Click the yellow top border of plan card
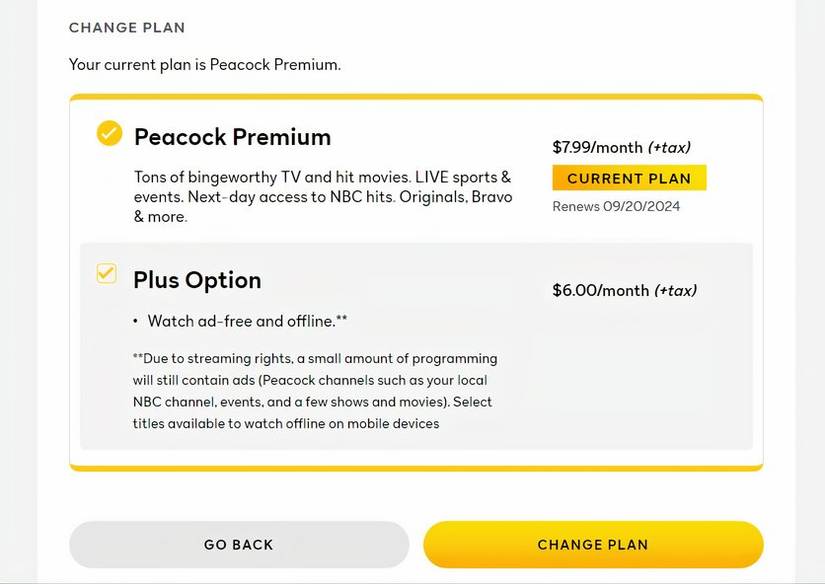The width and height of the screenshot is (825, 584). (416, 97)
